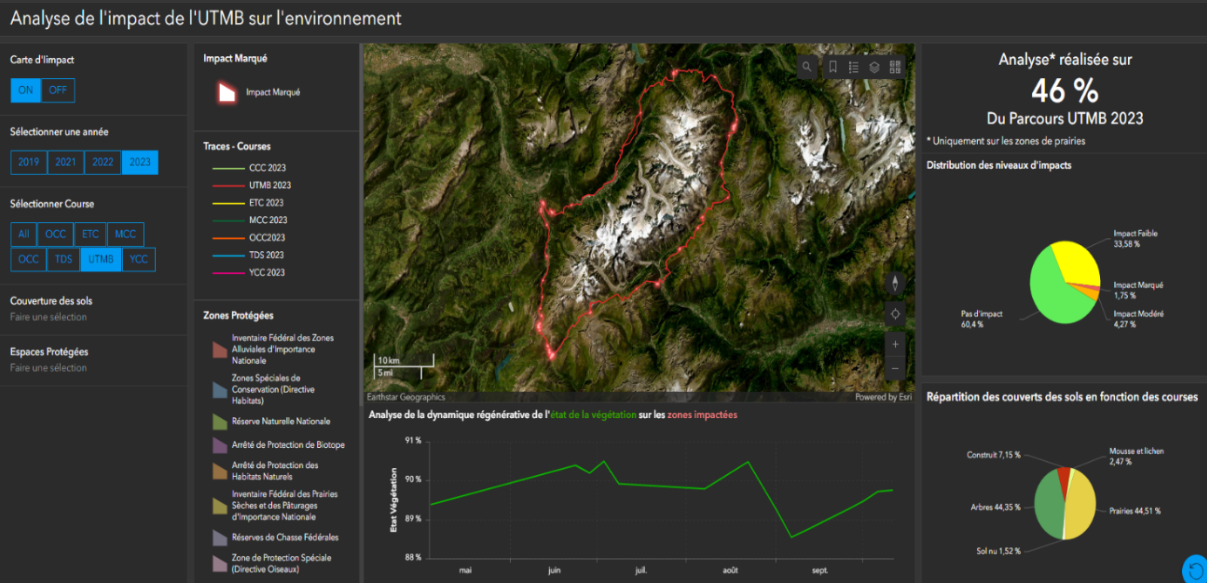Screen dimensions: 1207x583
Task: Choose the OCC button beside TDS
Action: (x=29, y=259)
